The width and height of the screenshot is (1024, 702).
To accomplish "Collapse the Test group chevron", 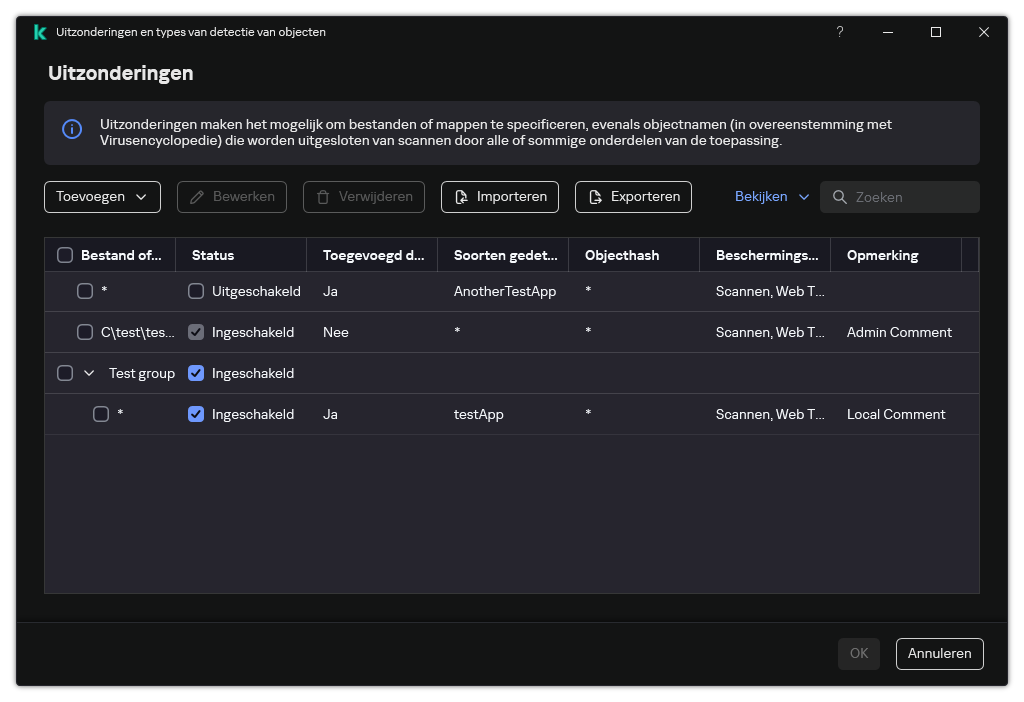I will pyautogui.click(x=89, y=373).
